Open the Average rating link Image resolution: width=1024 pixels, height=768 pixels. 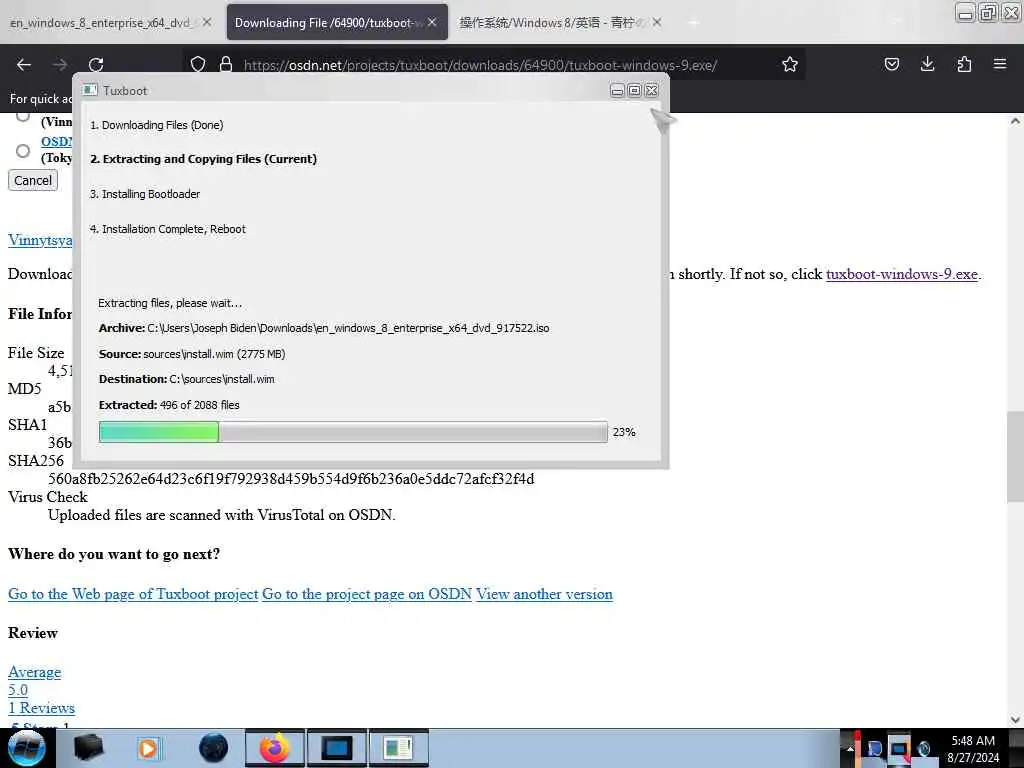(x=35, y=672)
